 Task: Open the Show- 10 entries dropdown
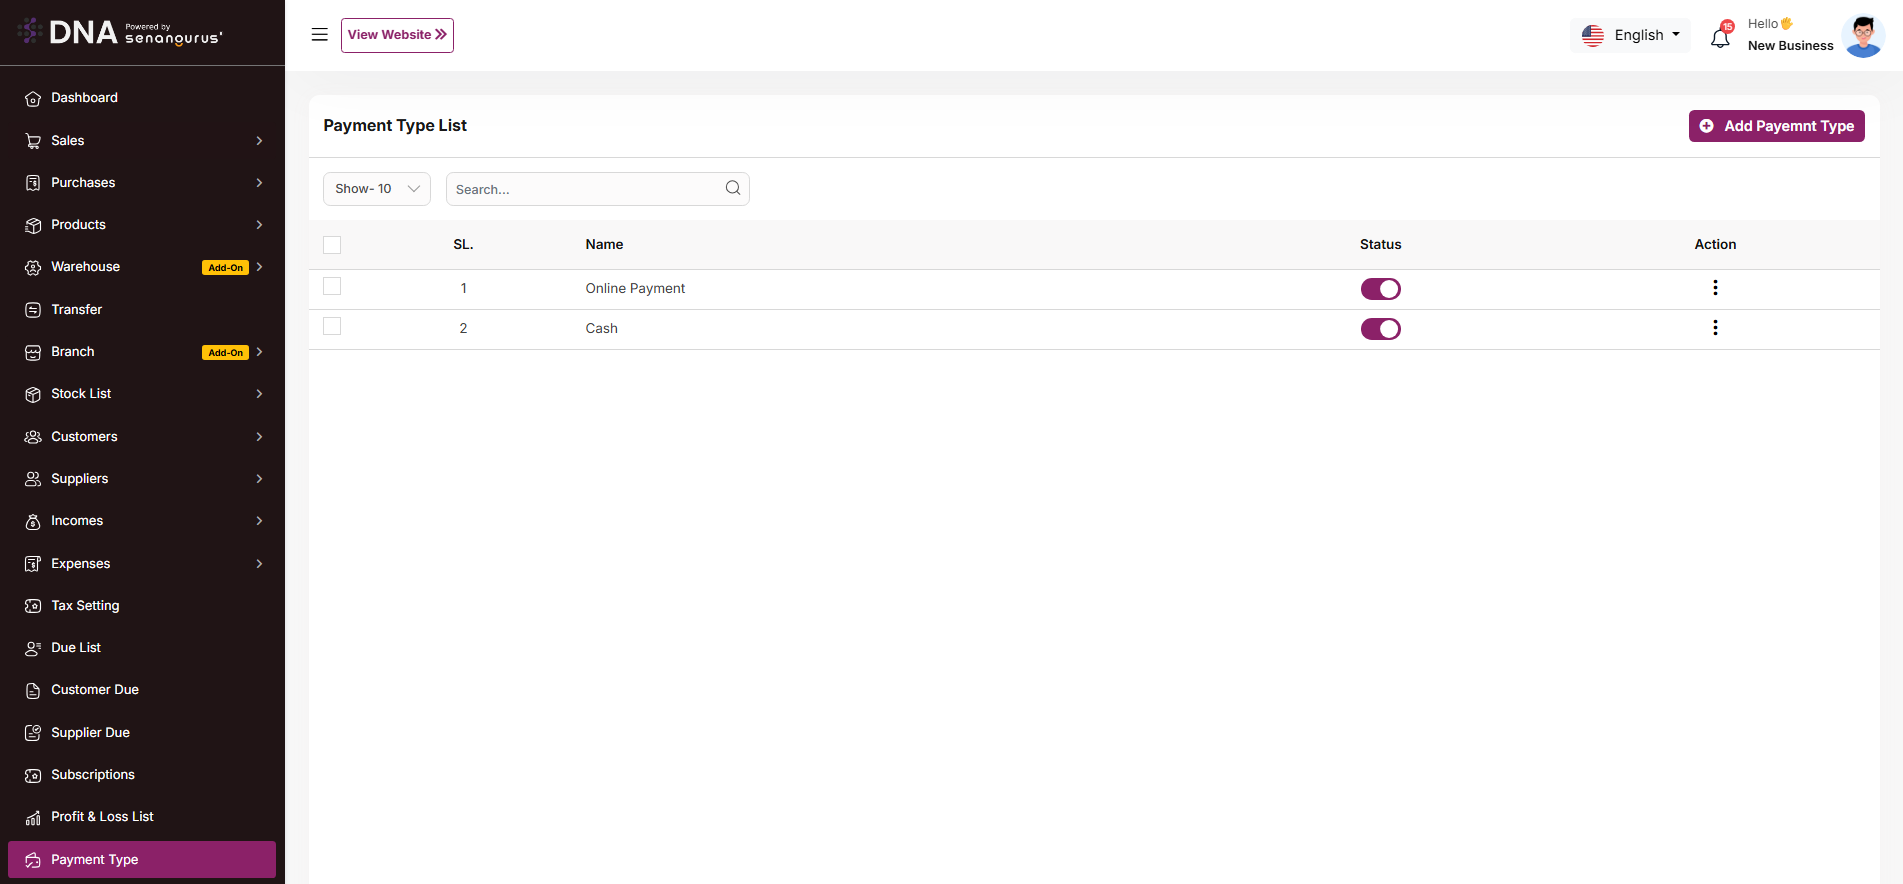(x=377, y=189)
